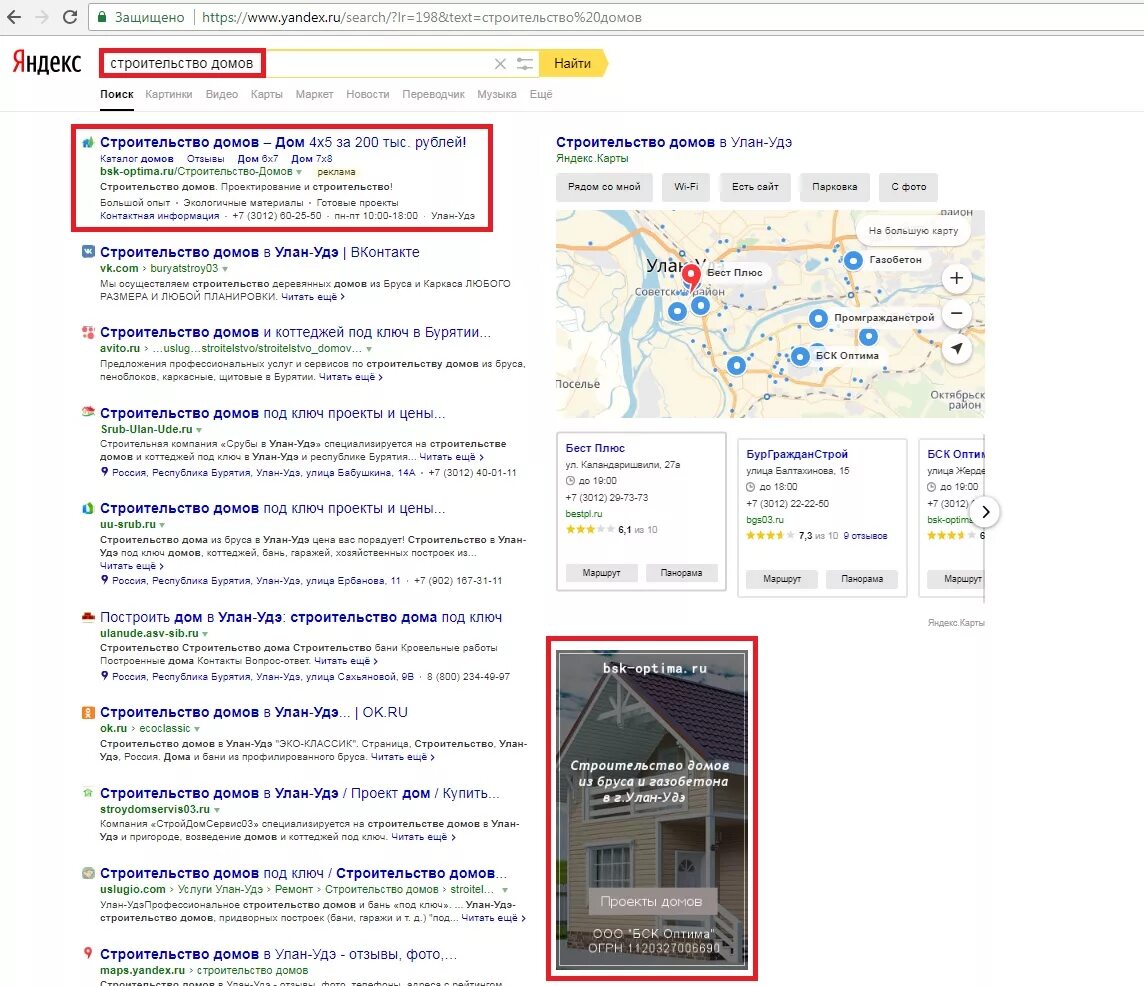
Task: Open the Видео search tab
Action: click(x=222, y=94)
